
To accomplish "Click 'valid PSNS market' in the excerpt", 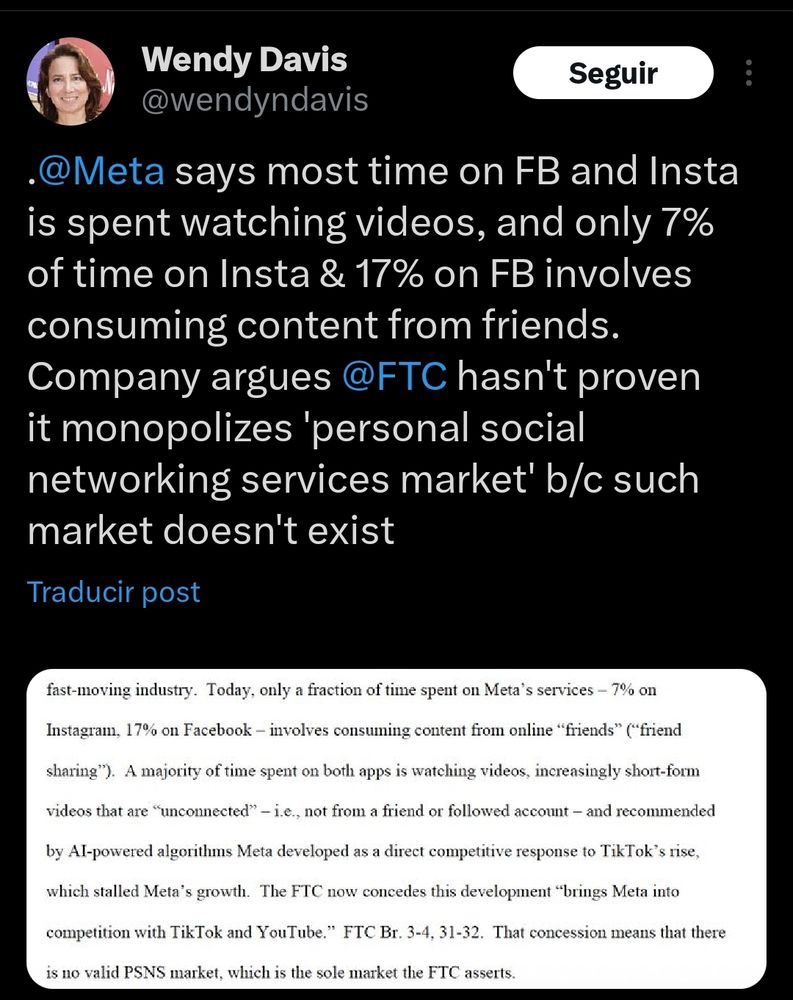I will pyautogui.click(x=152, y=973).
